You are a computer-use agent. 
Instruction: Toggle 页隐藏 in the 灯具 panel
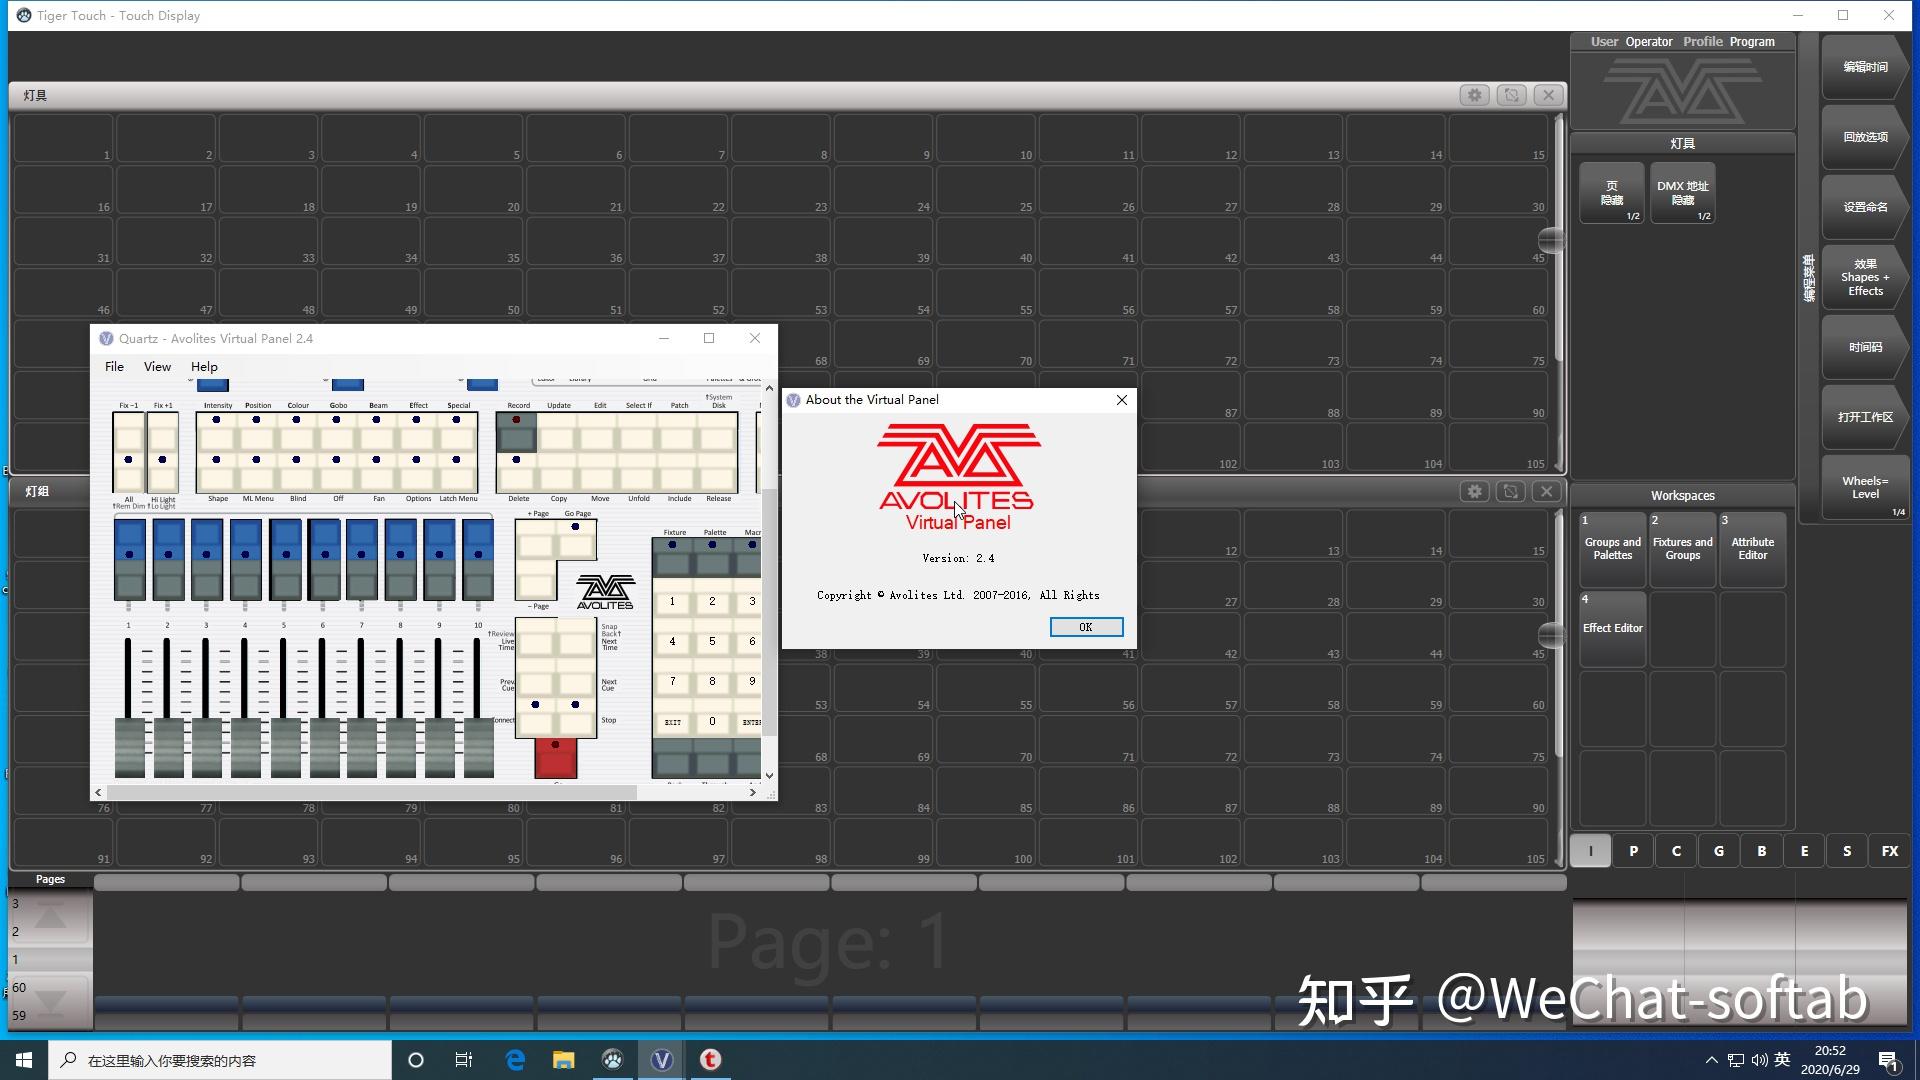point(1611,192)
